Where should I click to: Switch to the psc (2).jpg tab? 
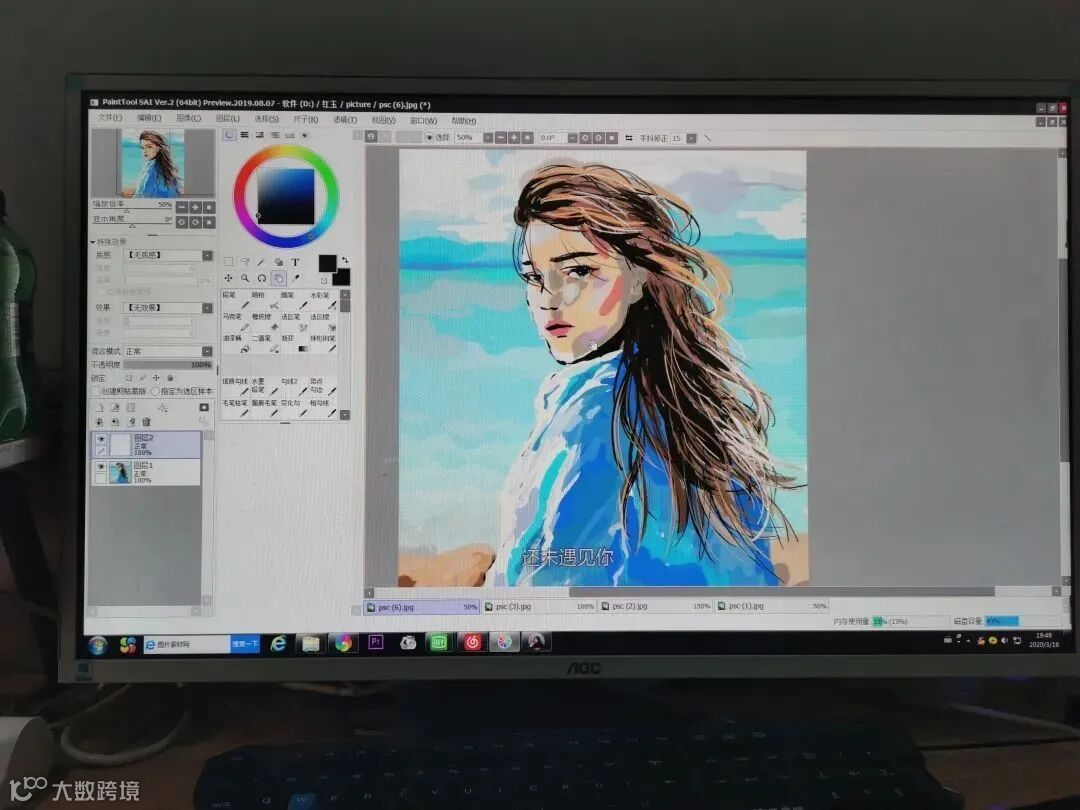pos(655,607)
